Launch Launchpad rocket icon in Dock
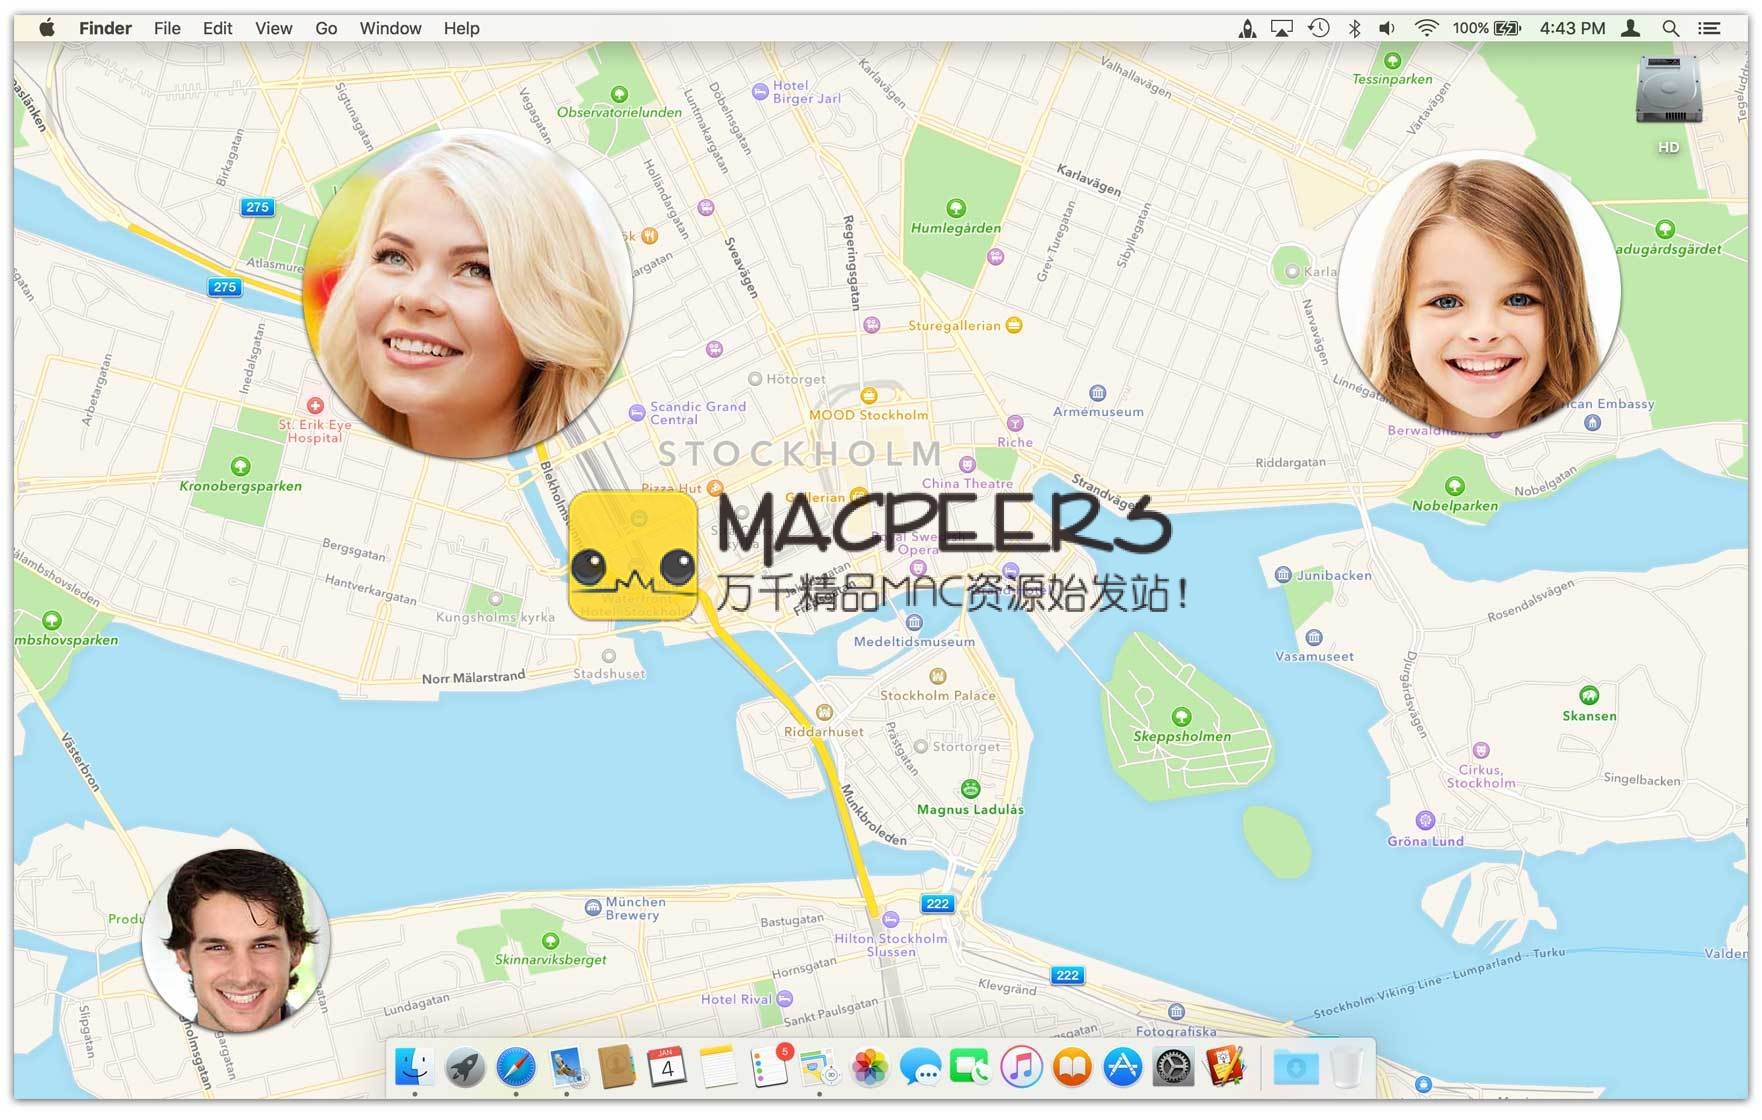1762x1120 pixels. (x=465, y=1067)
